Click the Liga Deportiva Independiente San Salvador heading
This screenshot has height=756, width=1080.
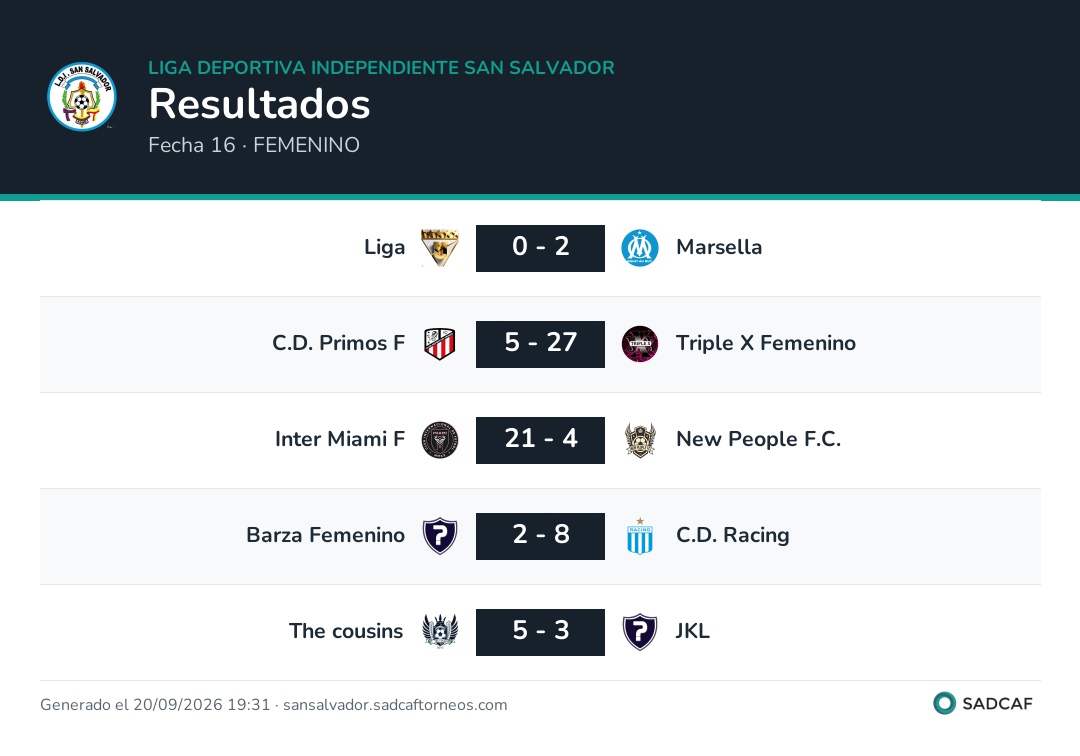pos(381,67)
